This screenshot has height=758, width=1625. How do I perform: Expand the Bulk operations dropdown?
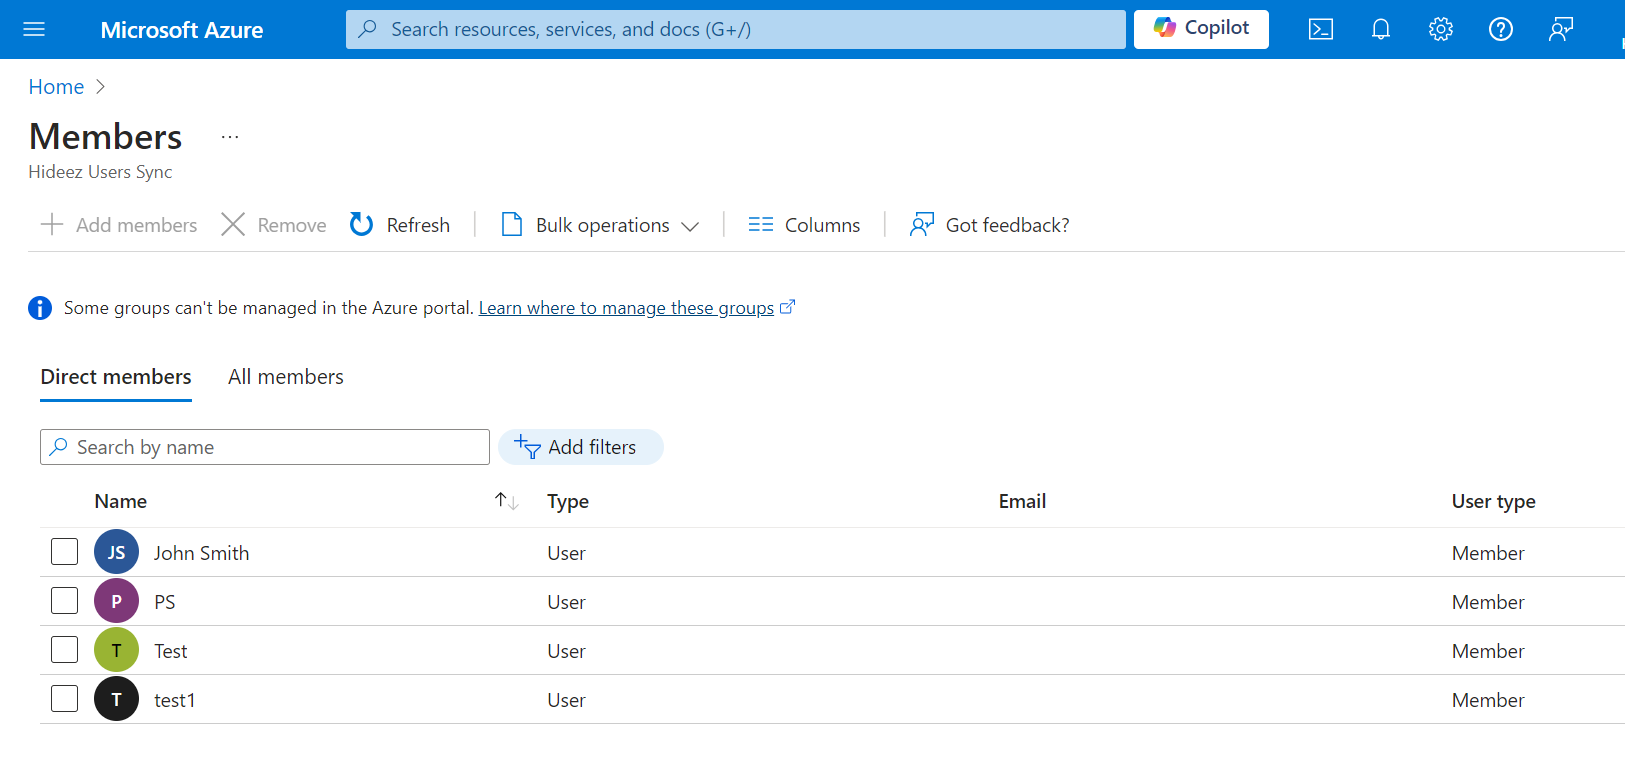tap(600, 225)
